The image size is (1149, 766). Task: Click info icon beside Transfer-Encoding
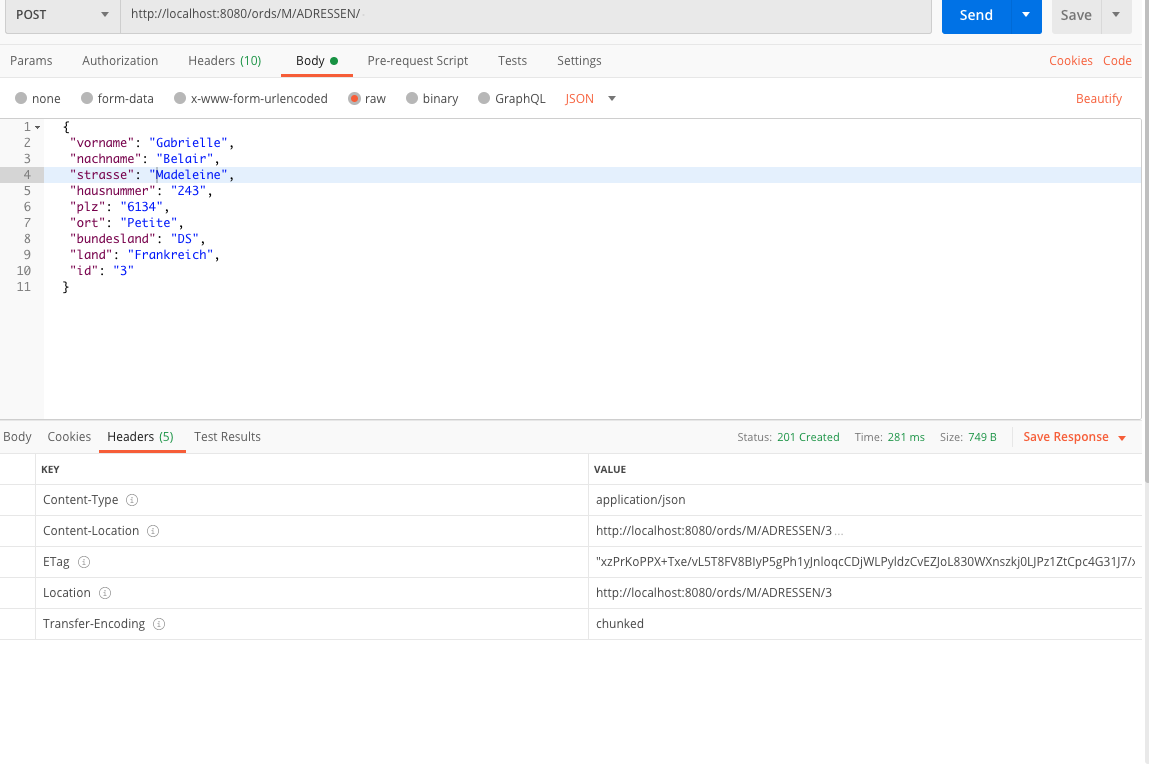click(159, 624)
